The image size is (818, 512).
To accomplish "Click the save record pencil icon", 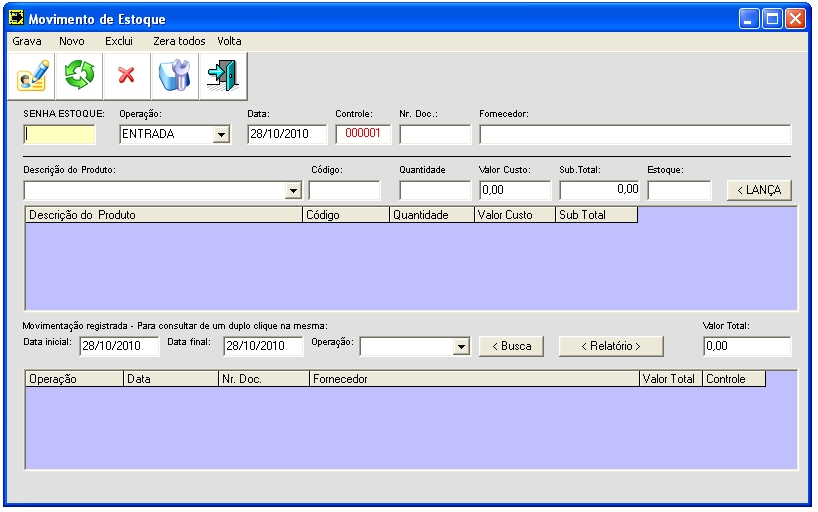I will pos(32,75).
